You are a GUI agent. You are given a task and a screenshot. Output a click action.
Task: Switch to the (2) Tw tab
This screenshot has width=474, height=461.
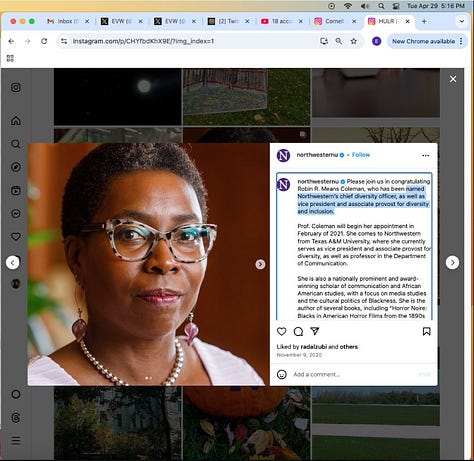228,21
